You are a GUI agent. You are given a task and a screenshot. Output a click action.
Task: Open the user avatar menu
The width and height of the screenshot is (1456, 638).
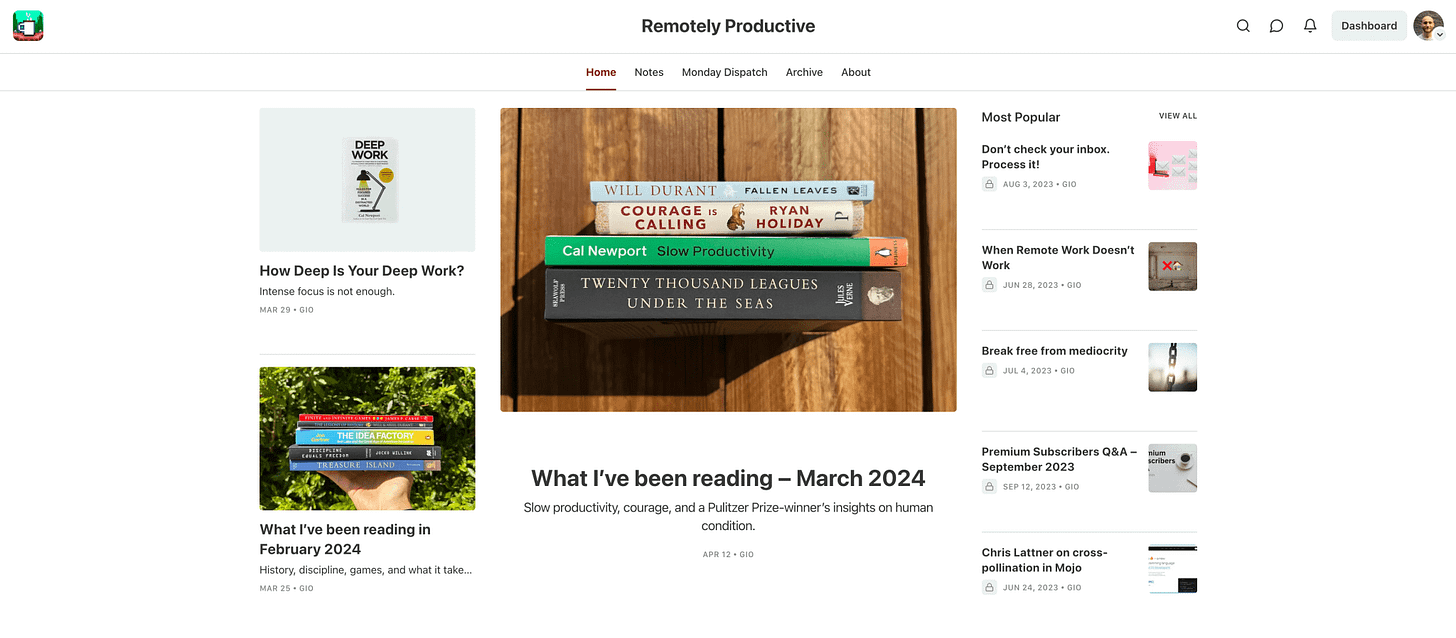coord(1428,26)
